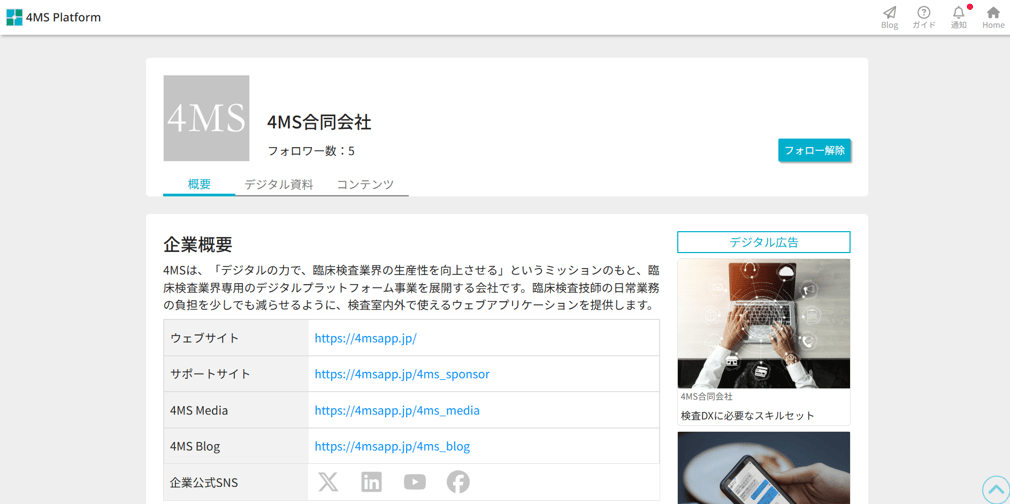Select the 概要 tab
The width and height of the screenshot is (1010, 504).
[199, 184]
